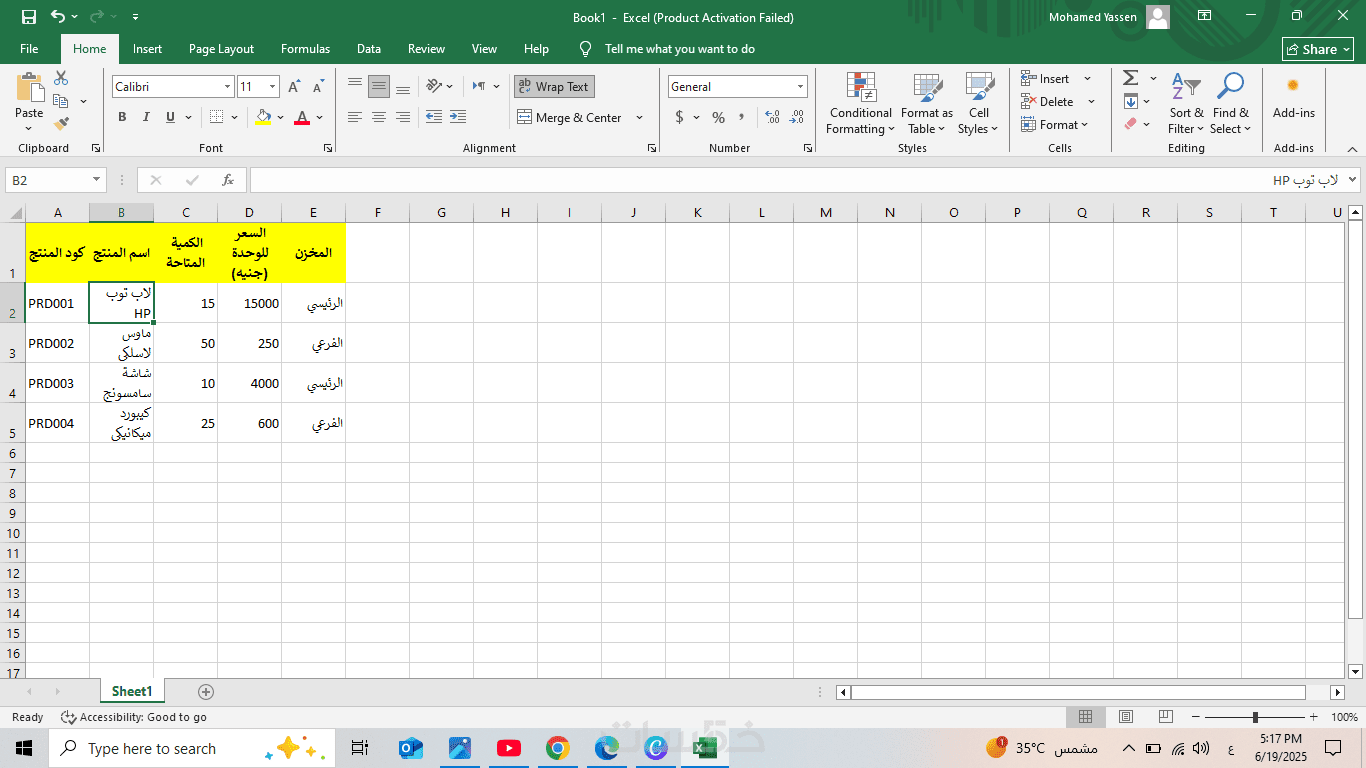
Task: Switch to the Formulas tab
Action: [x=305, y=49]
